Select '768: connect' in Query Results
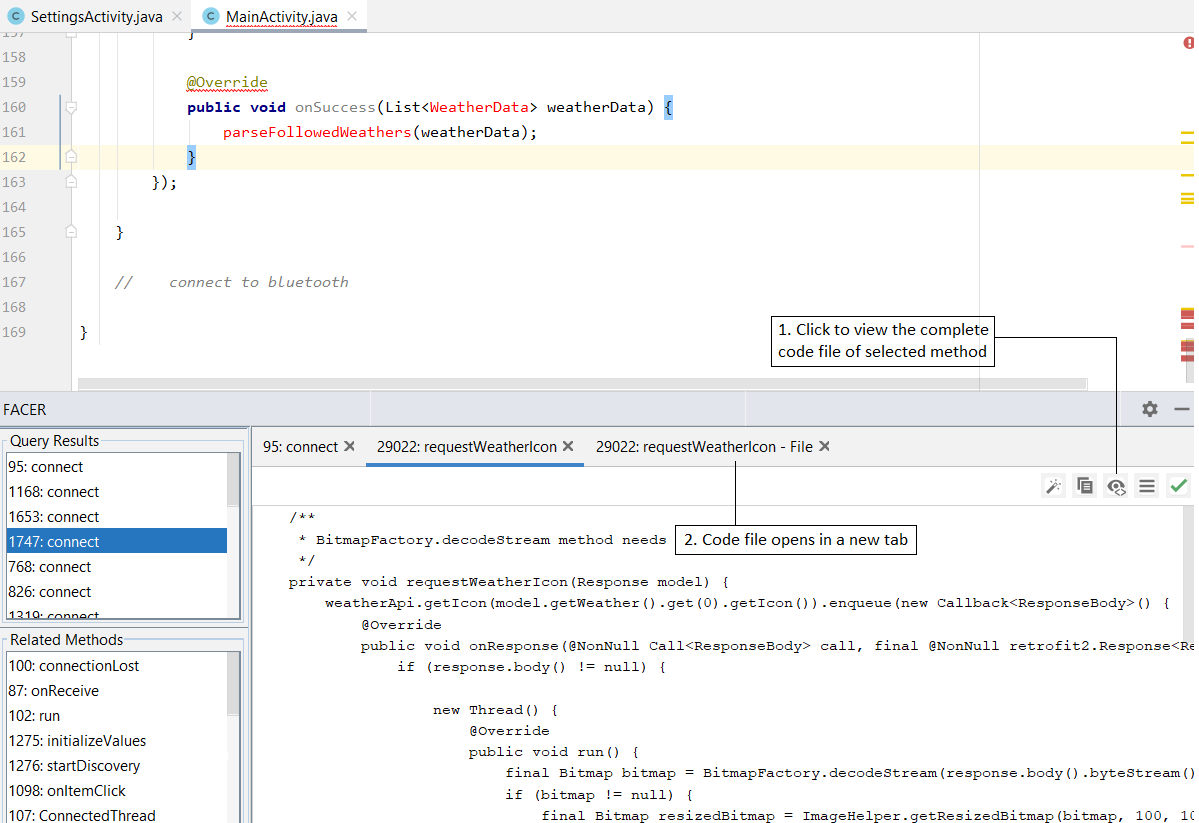Screen dimensions: 1199x823 tap(117, 567)
